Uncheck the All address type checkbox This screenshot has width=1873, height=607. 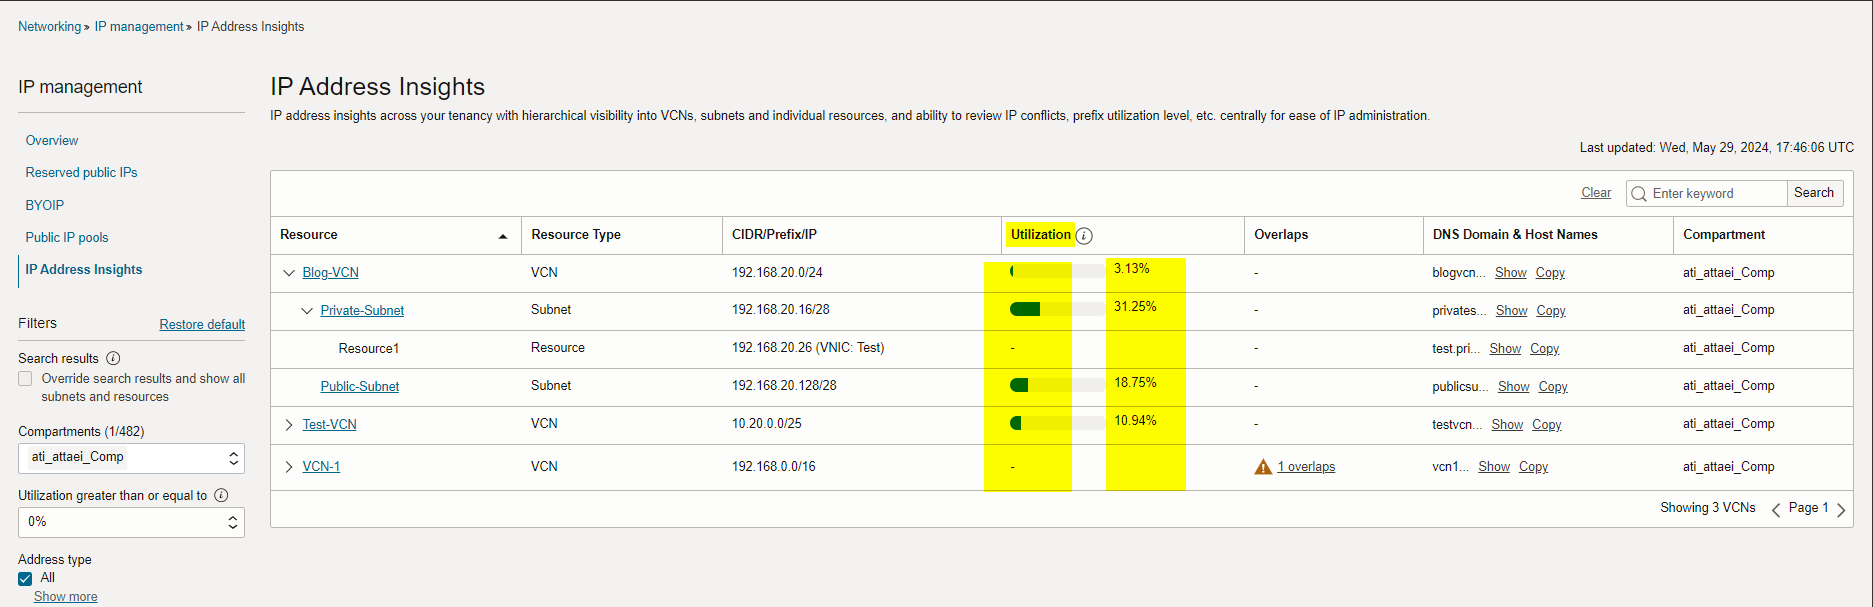(x=25, y=579)
